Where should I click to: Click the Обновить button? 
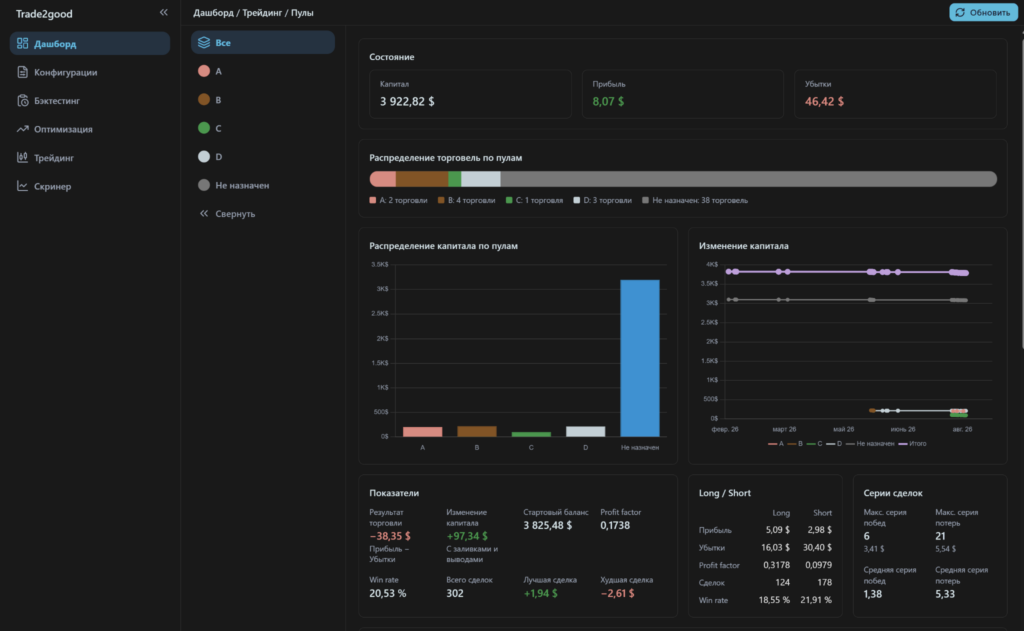[983, 12]
